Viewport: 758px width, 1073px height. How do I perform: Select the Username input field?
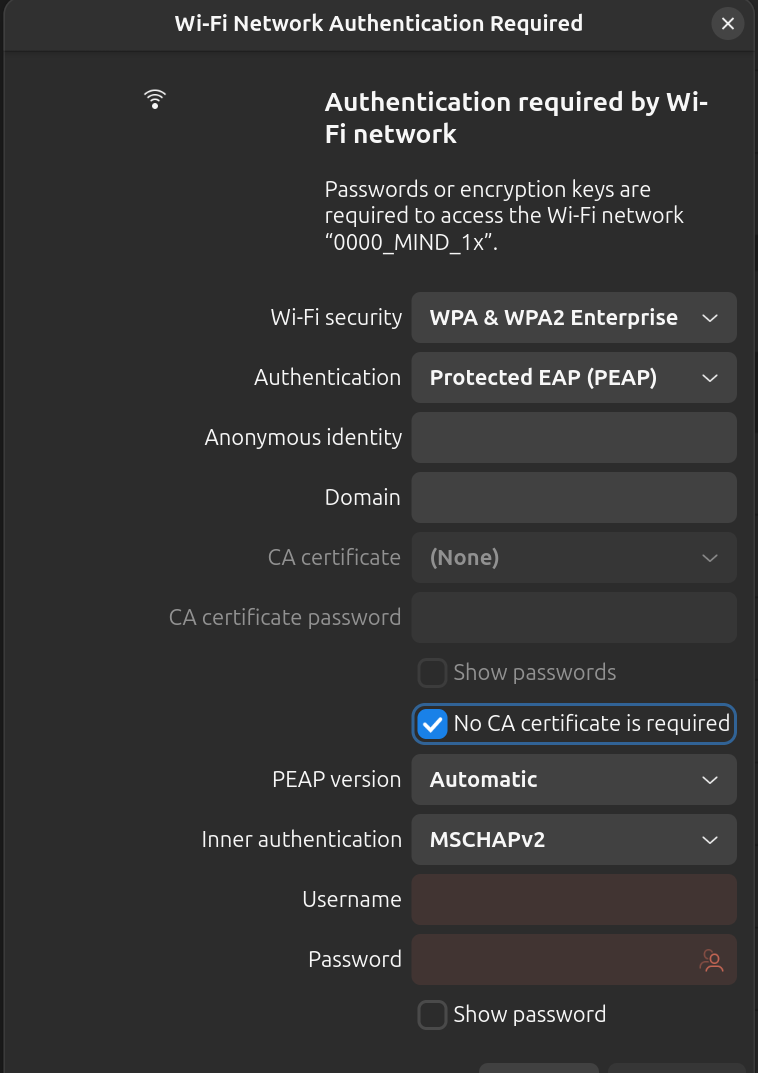point(574,900)
